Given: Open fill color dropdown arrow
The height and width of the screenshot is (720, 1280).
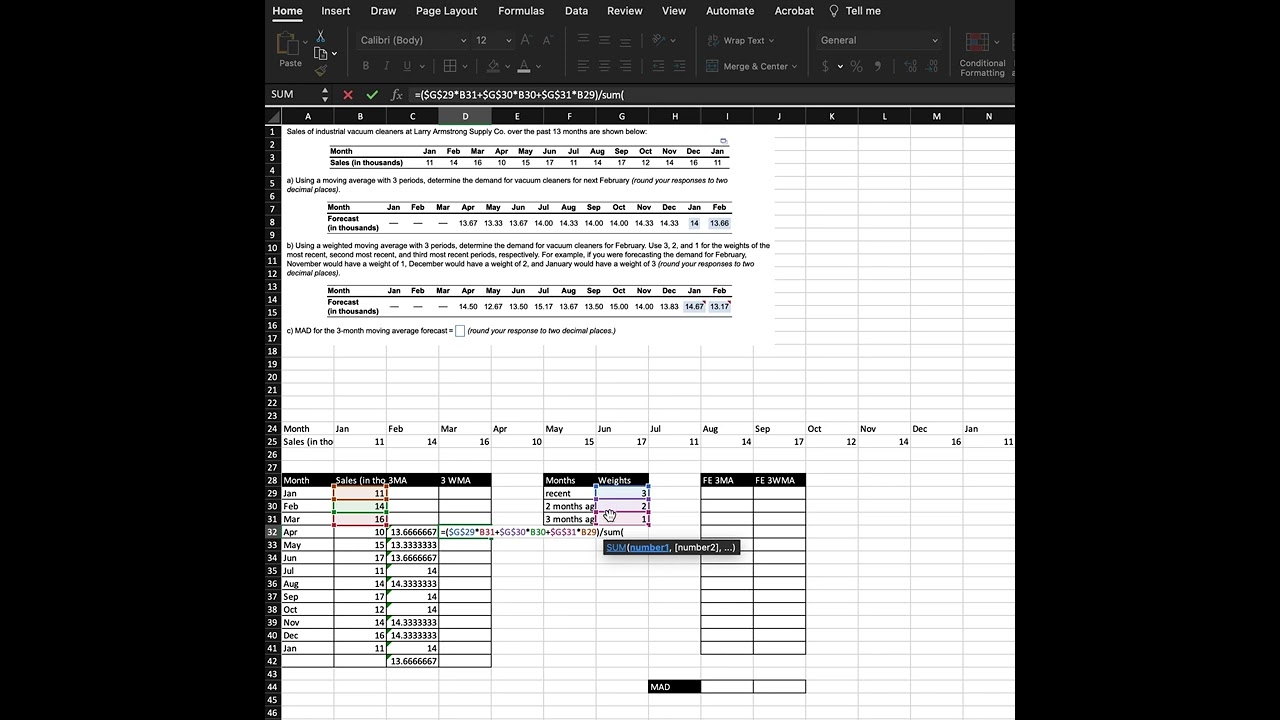Looking at the screenshot, I should [508, 66].
